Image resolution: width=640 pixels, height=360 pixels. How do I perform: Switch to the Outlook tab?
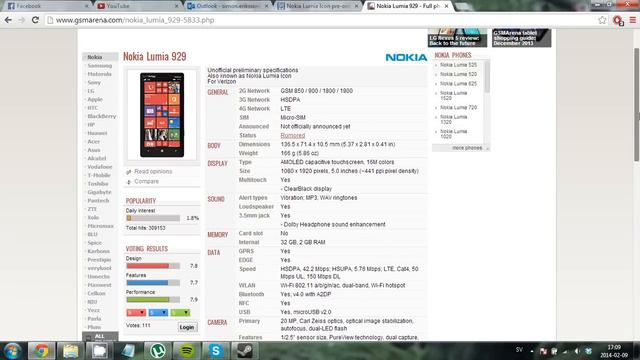pyautogui.click(x=227, y=6)
